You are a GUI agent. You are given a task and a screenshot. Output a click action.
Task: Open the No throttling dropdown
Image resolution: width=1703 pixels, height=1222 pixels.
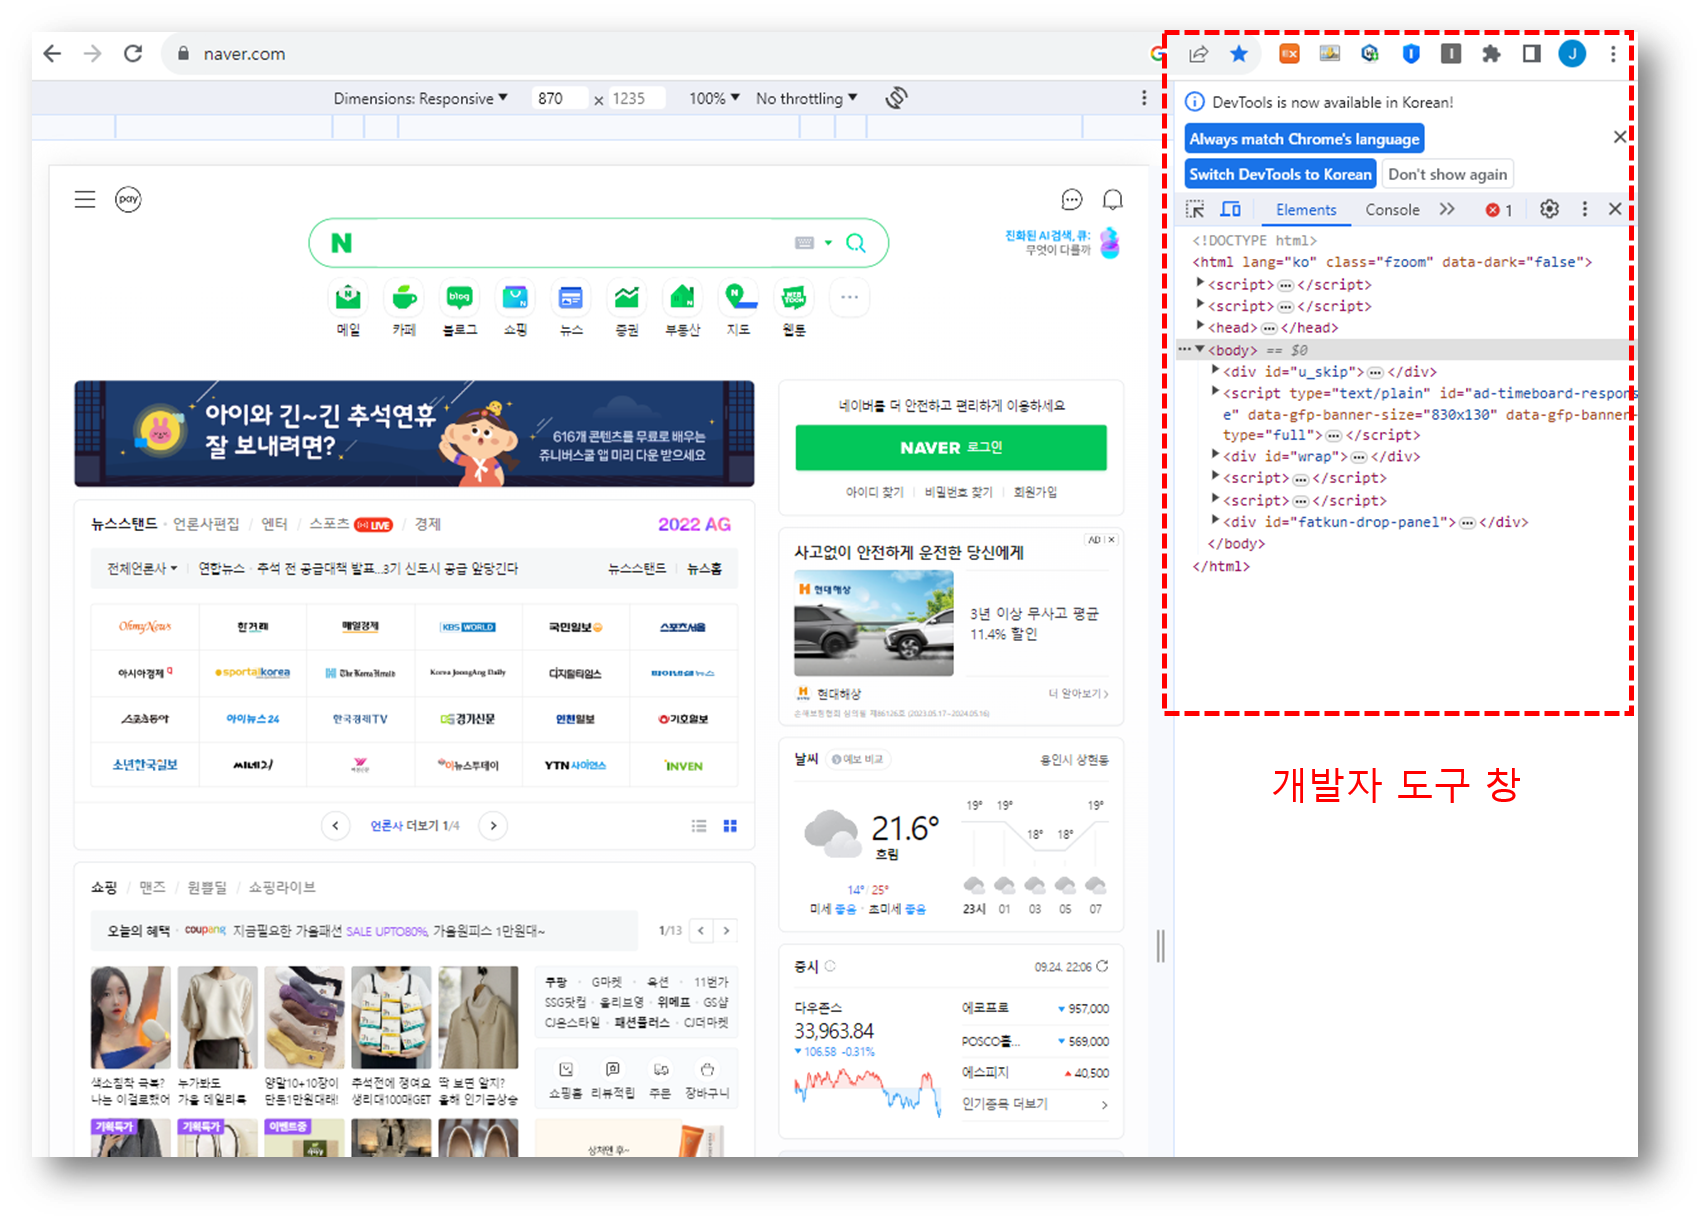806,98
